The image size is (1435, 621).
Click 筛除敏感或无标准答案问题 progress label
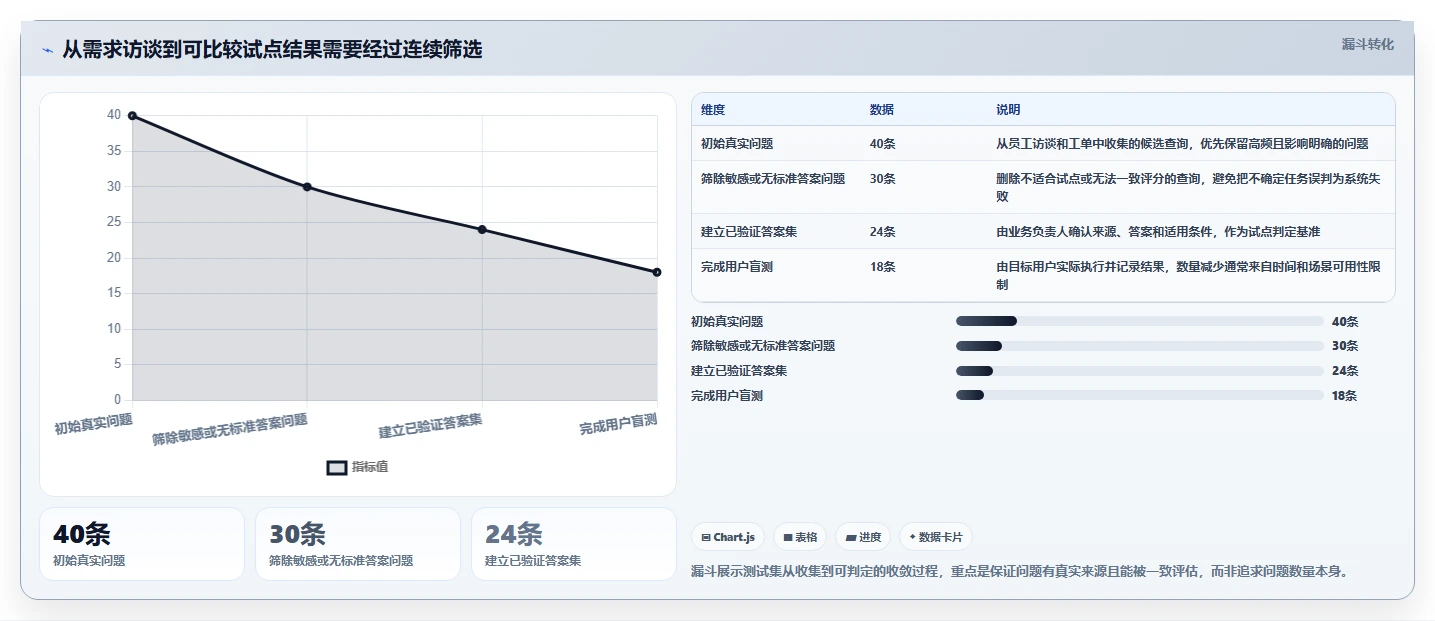(x=763, y=346)
